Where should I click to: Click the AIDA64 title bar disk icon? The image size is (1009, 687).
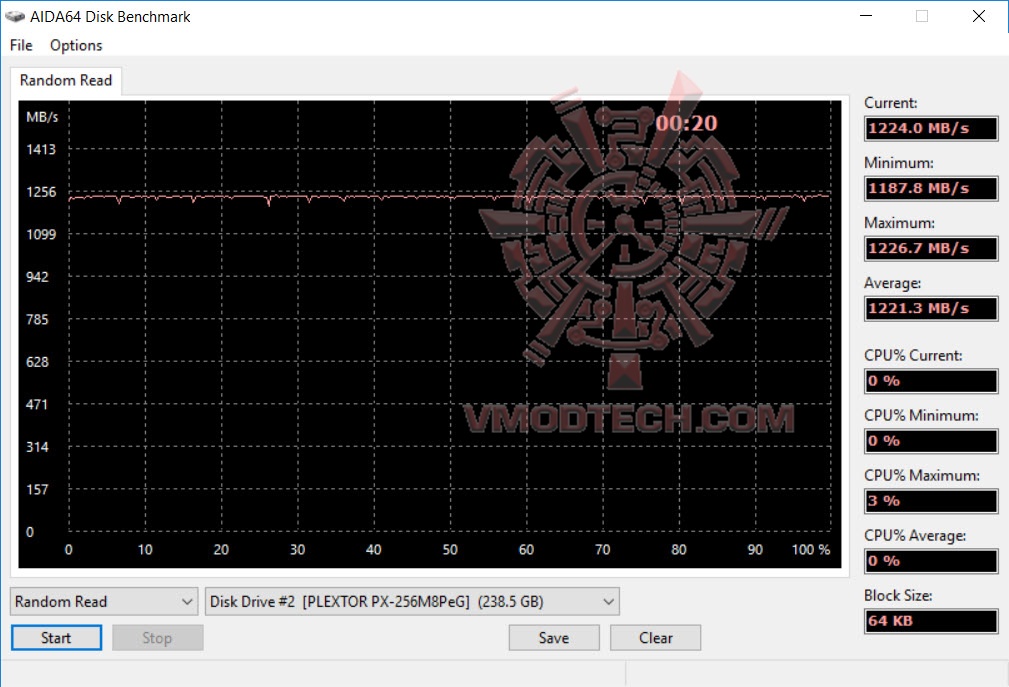coord(15,16)
